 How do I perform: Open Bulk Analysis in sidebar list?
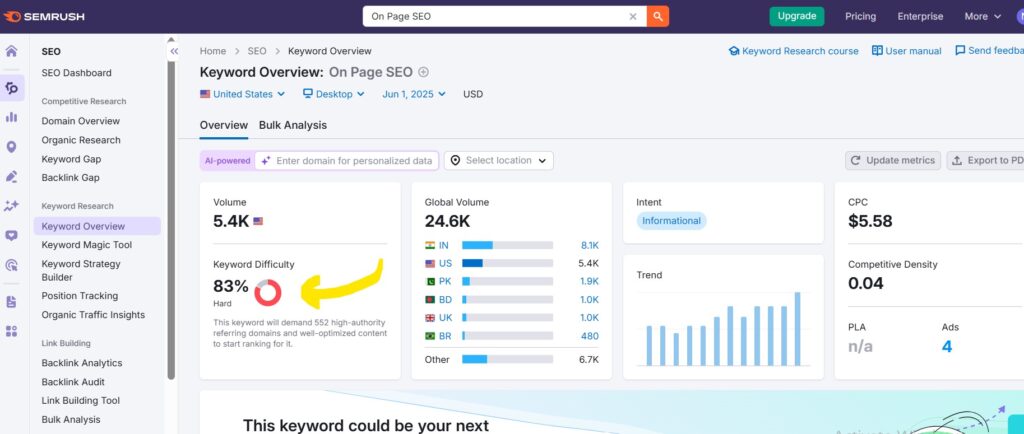(x=71, y=420)
